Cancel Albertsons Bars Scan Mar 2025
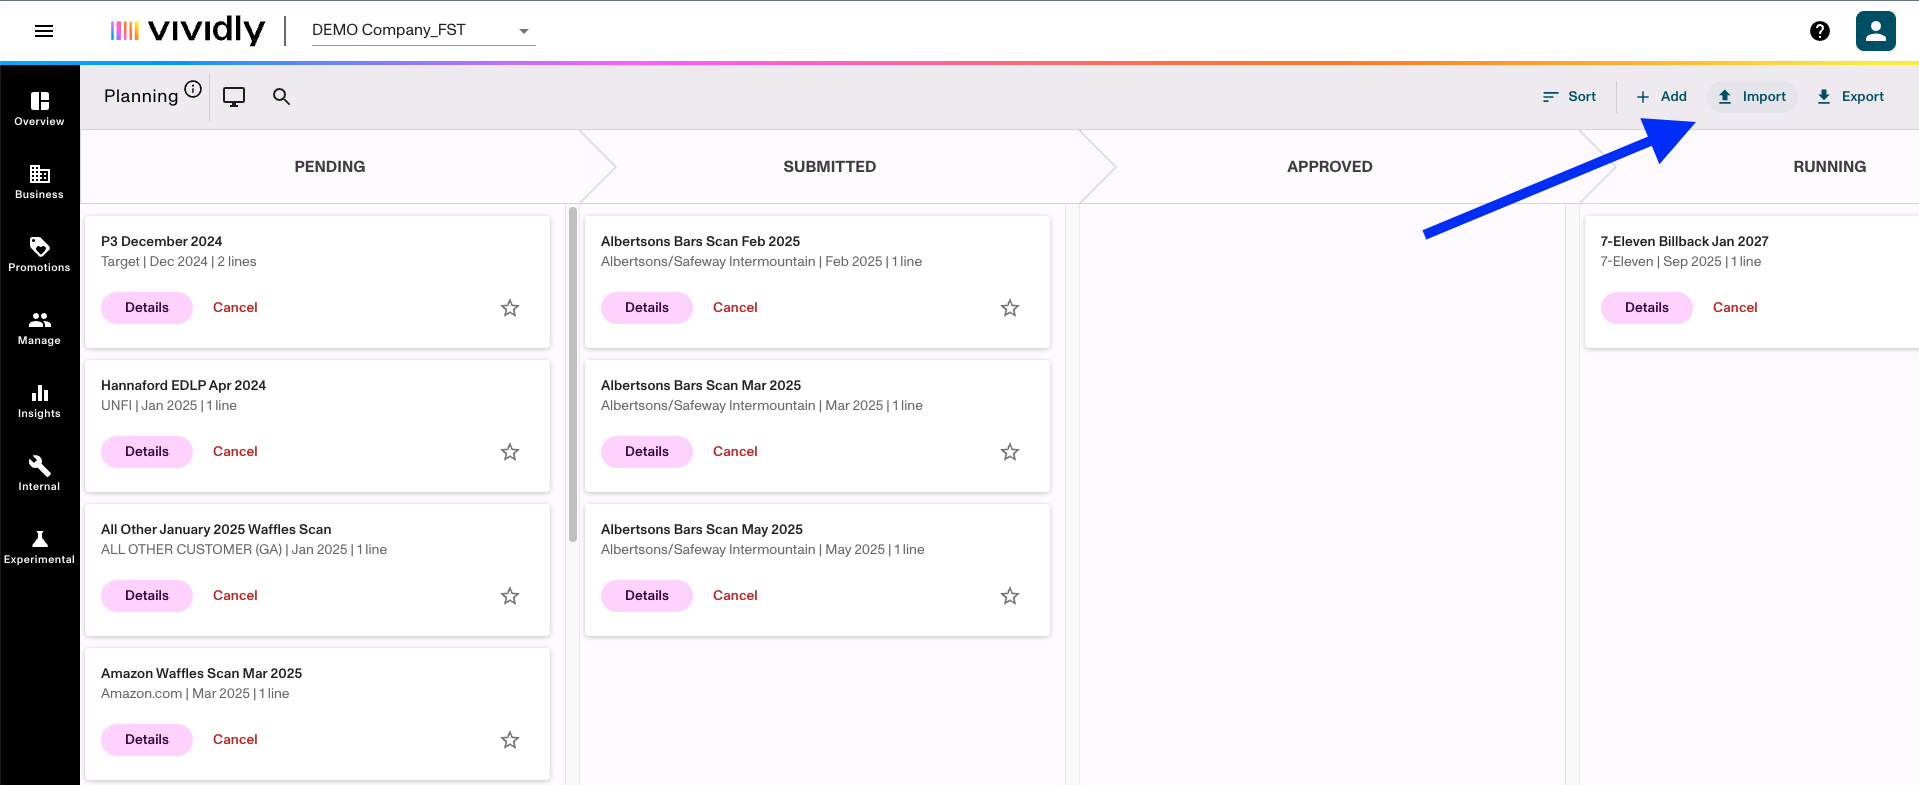 [x=735, y=452]
